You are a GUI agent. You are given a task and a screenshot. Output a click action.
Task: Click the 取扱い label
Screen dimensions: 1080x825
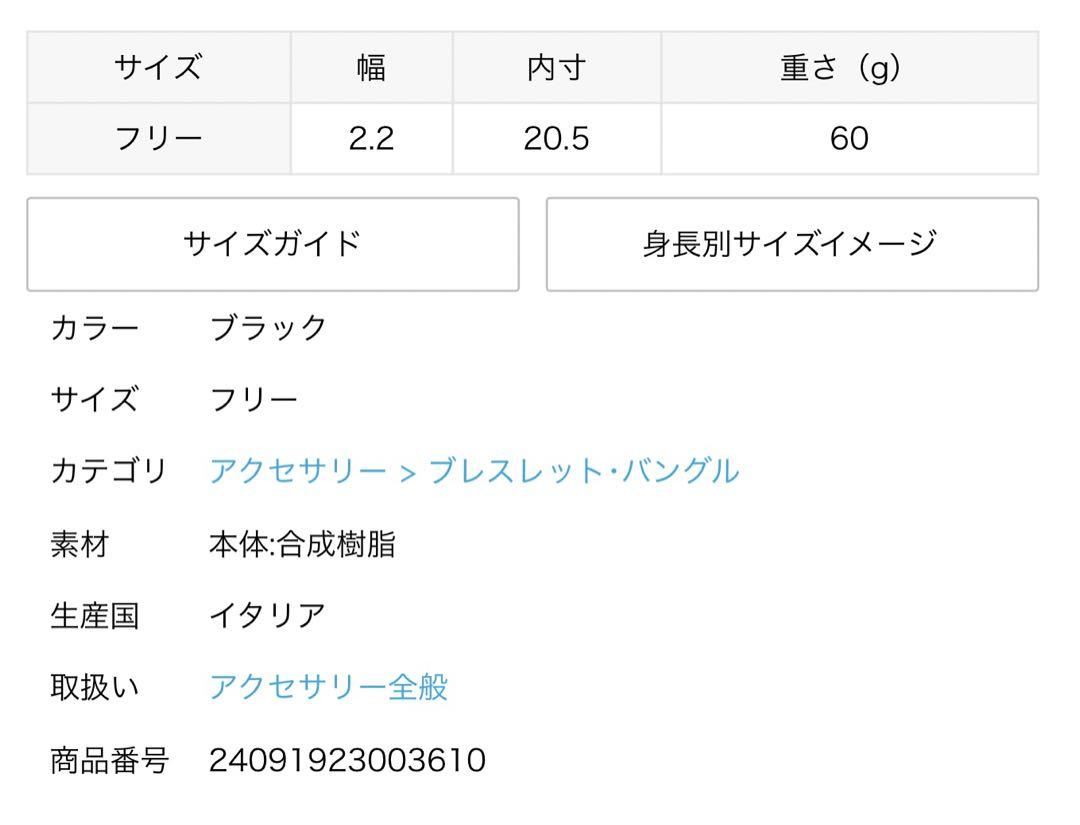(94, 687)
